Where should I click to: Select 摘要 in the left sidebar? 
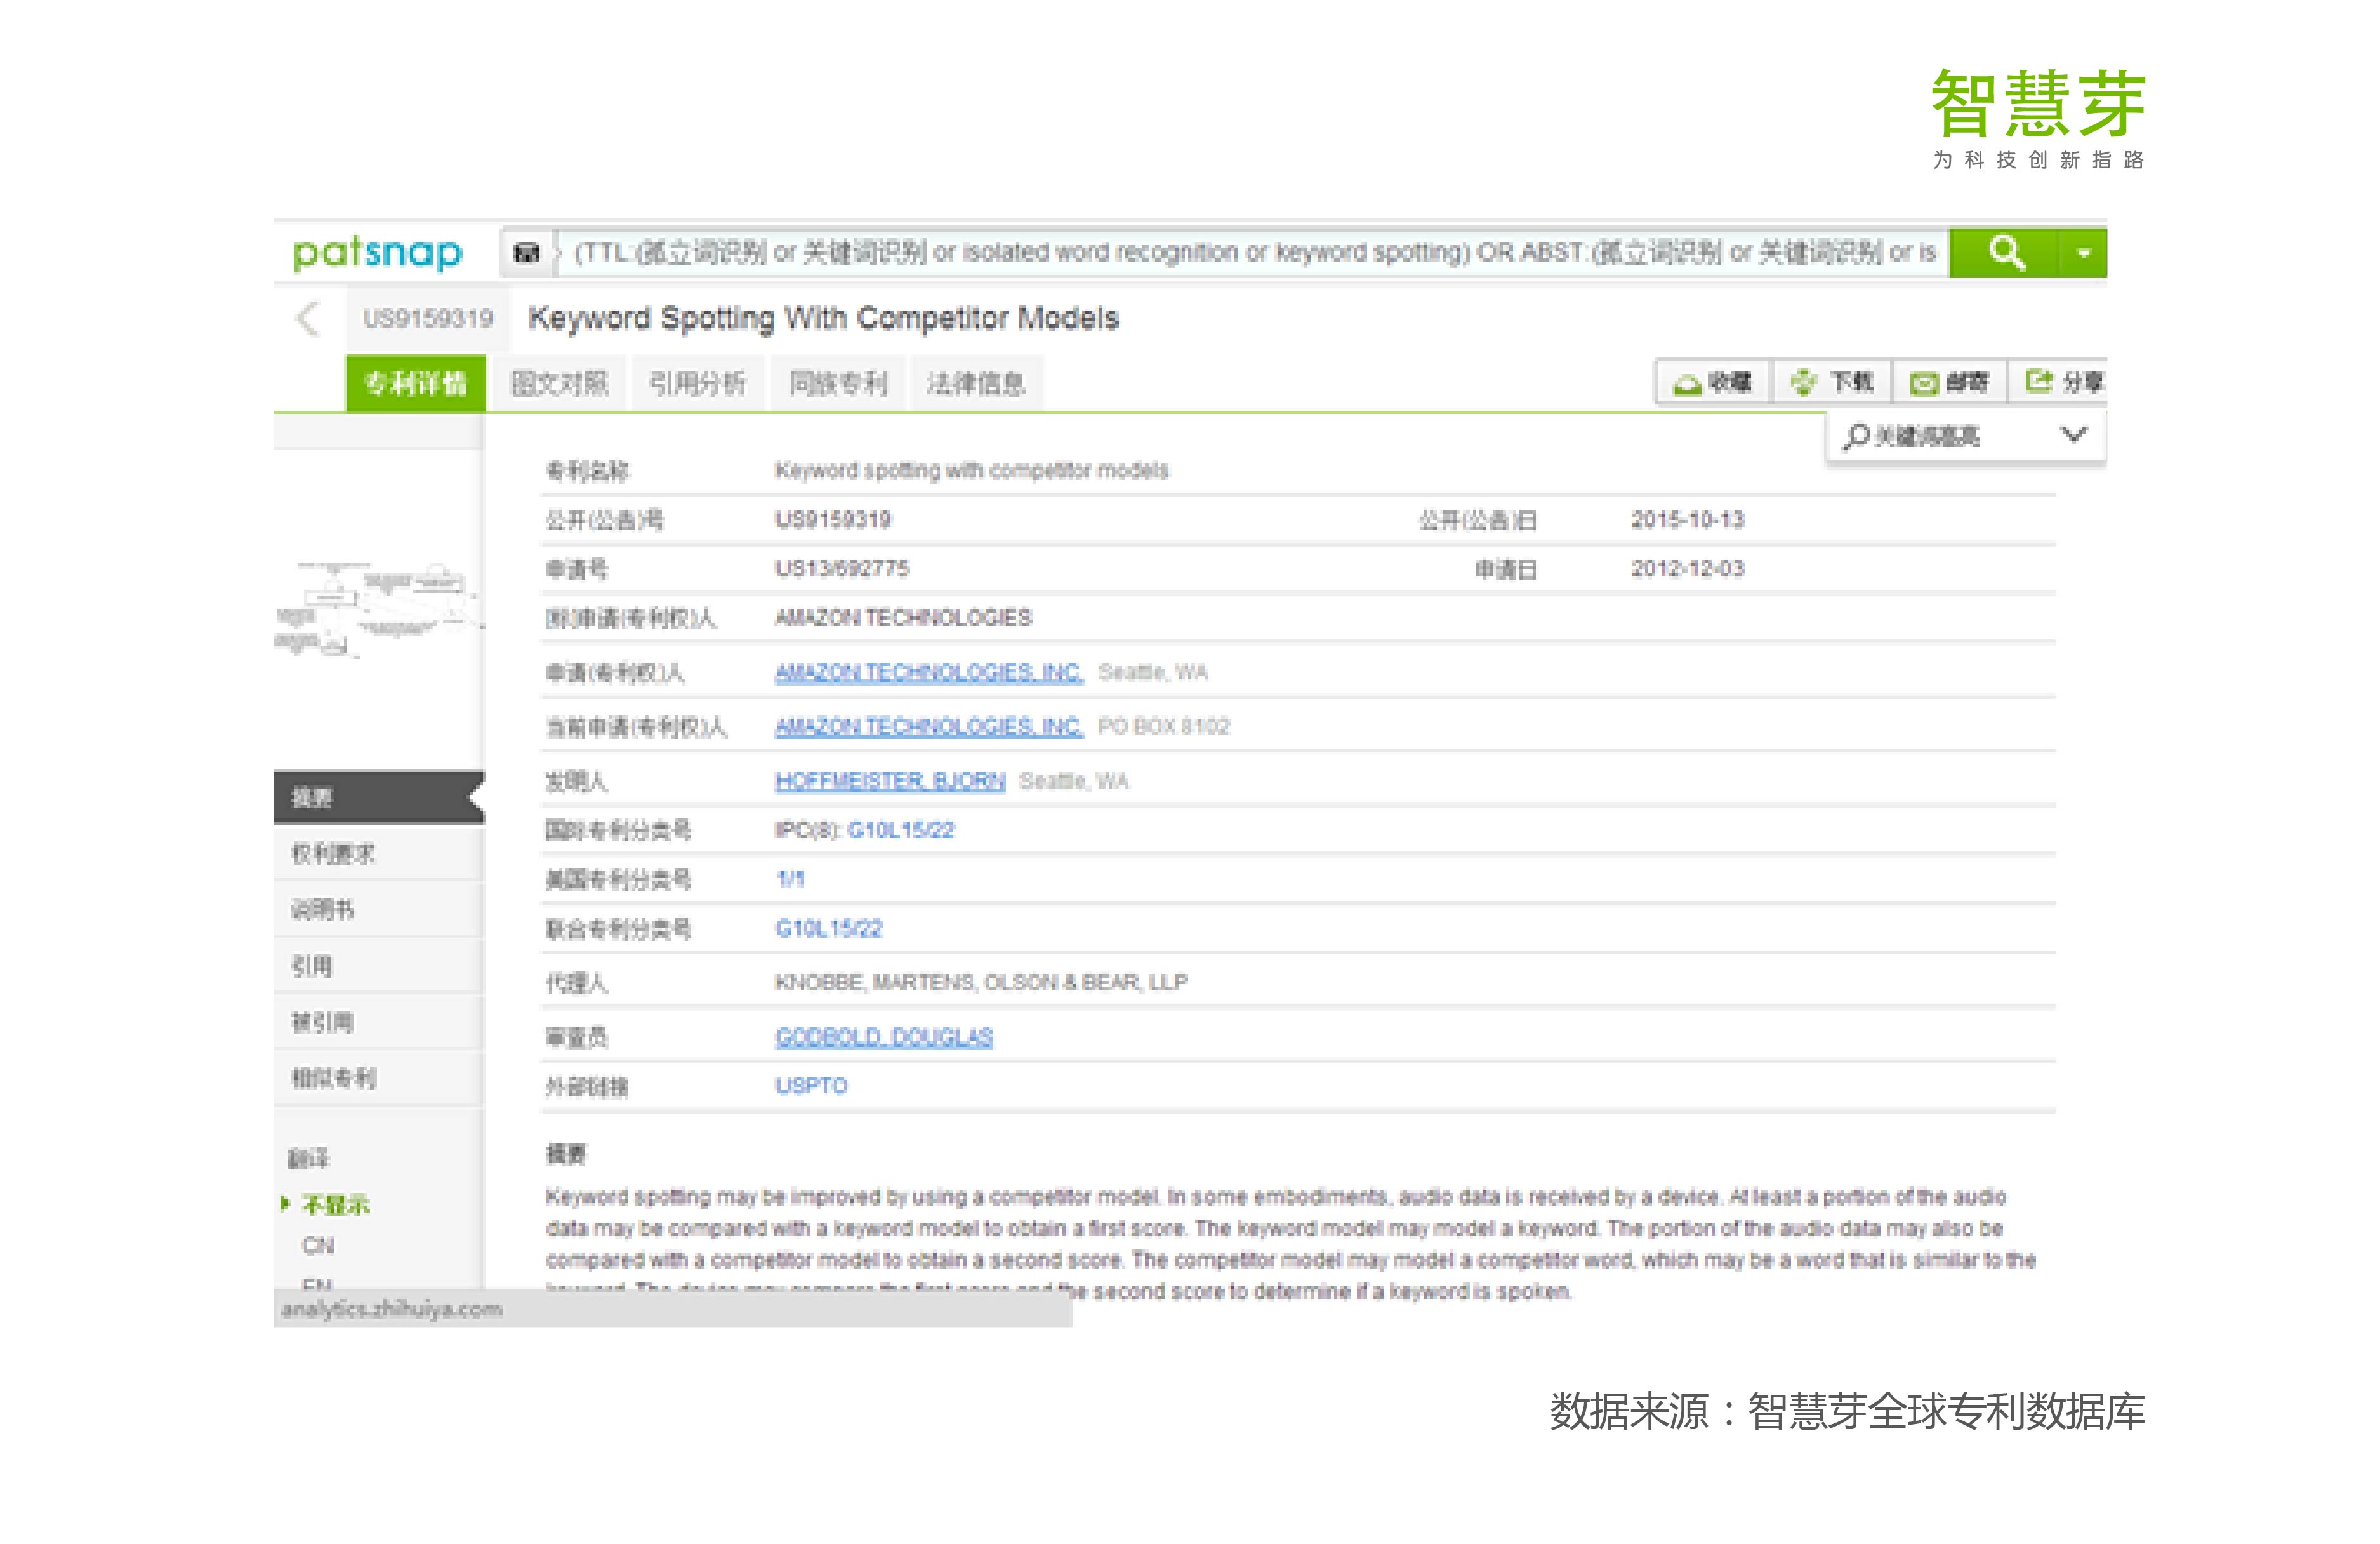(x=379, y=797)
